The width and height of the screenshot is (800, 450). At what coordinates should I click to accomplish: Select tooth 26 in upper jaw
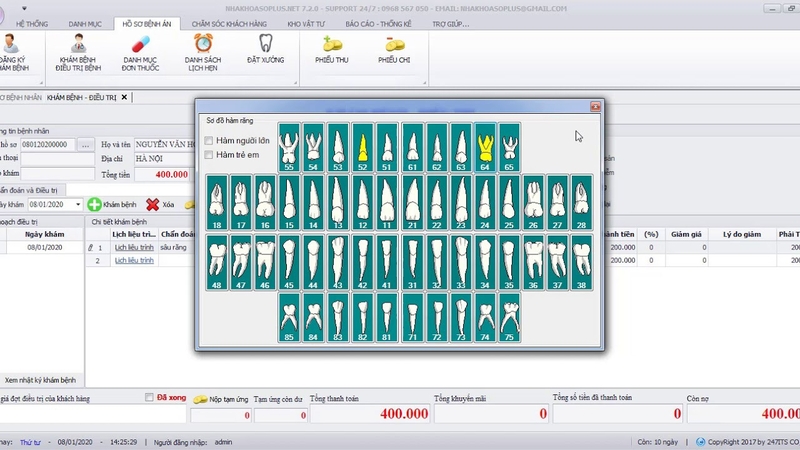click(533, 203)
